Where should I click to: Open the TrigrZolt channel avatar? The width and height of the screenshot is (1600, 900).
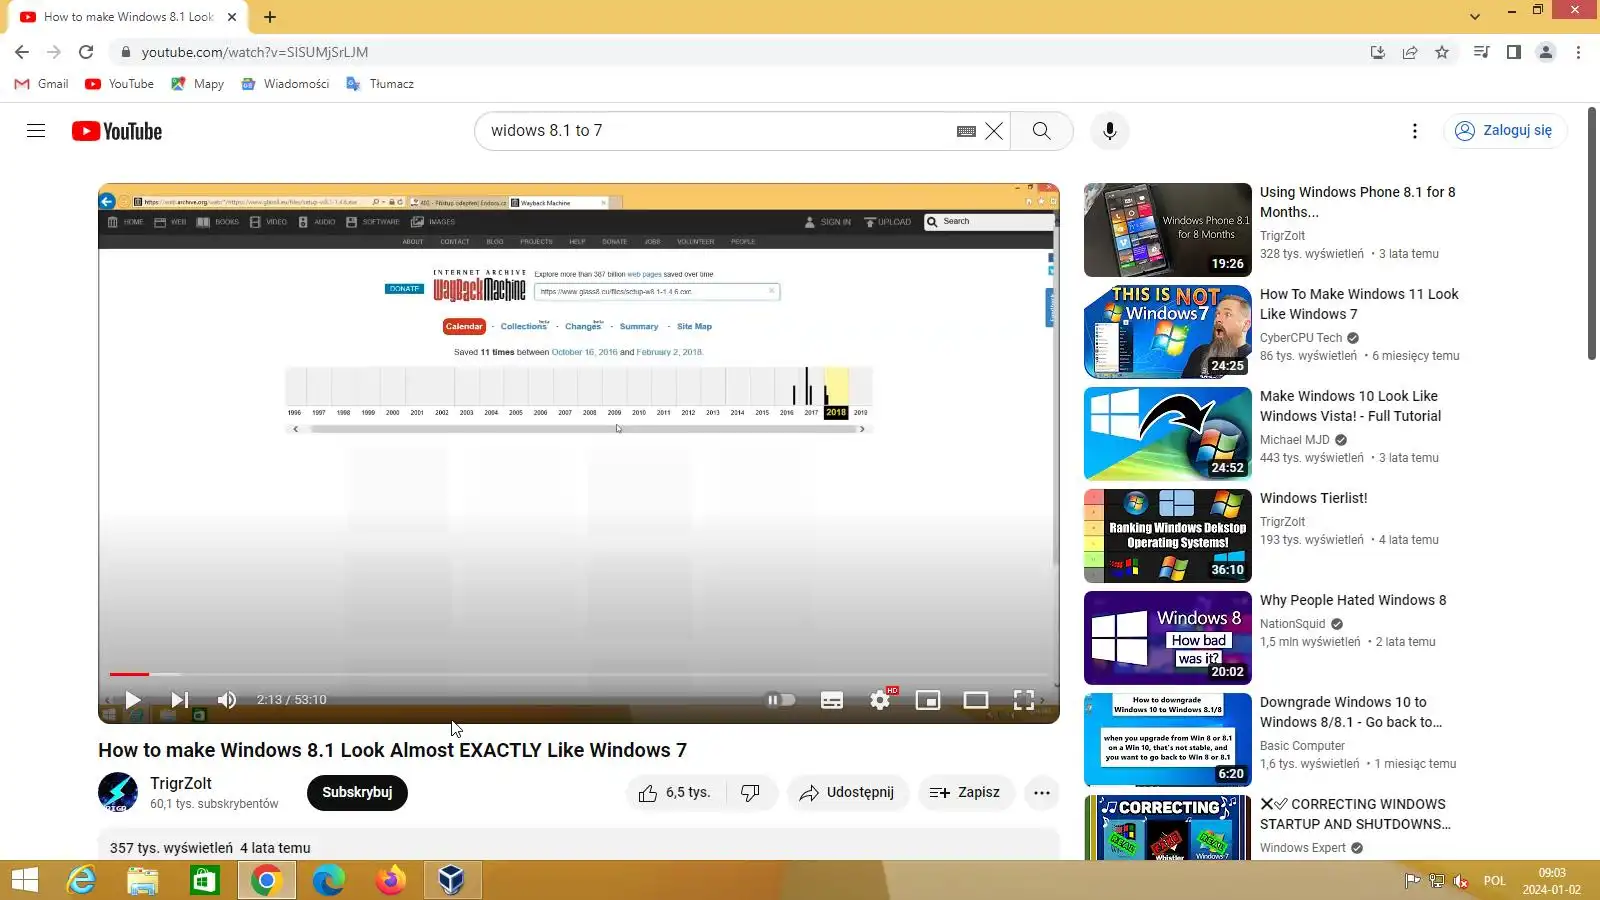(x=118, y=793)
